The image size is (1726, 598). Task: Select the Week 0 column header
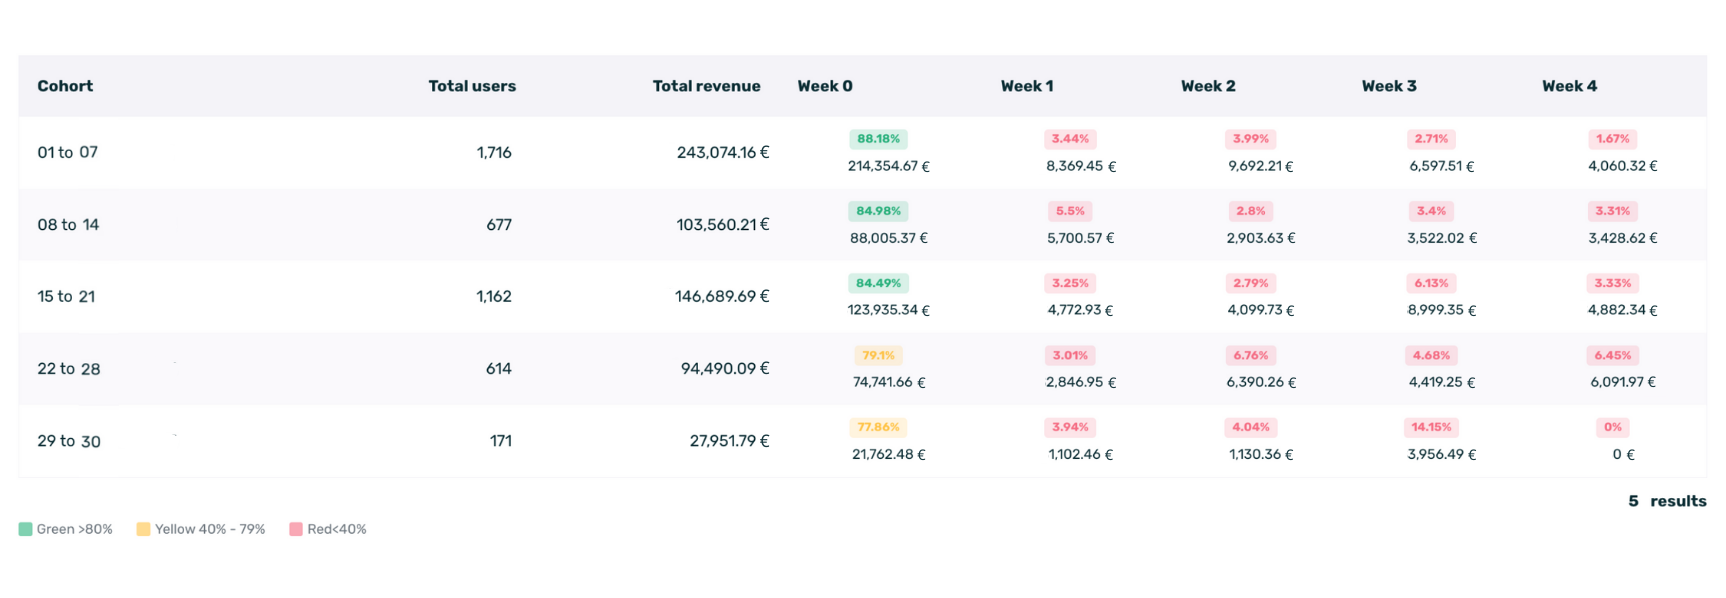pyautogui.click(x=825, y=86)
